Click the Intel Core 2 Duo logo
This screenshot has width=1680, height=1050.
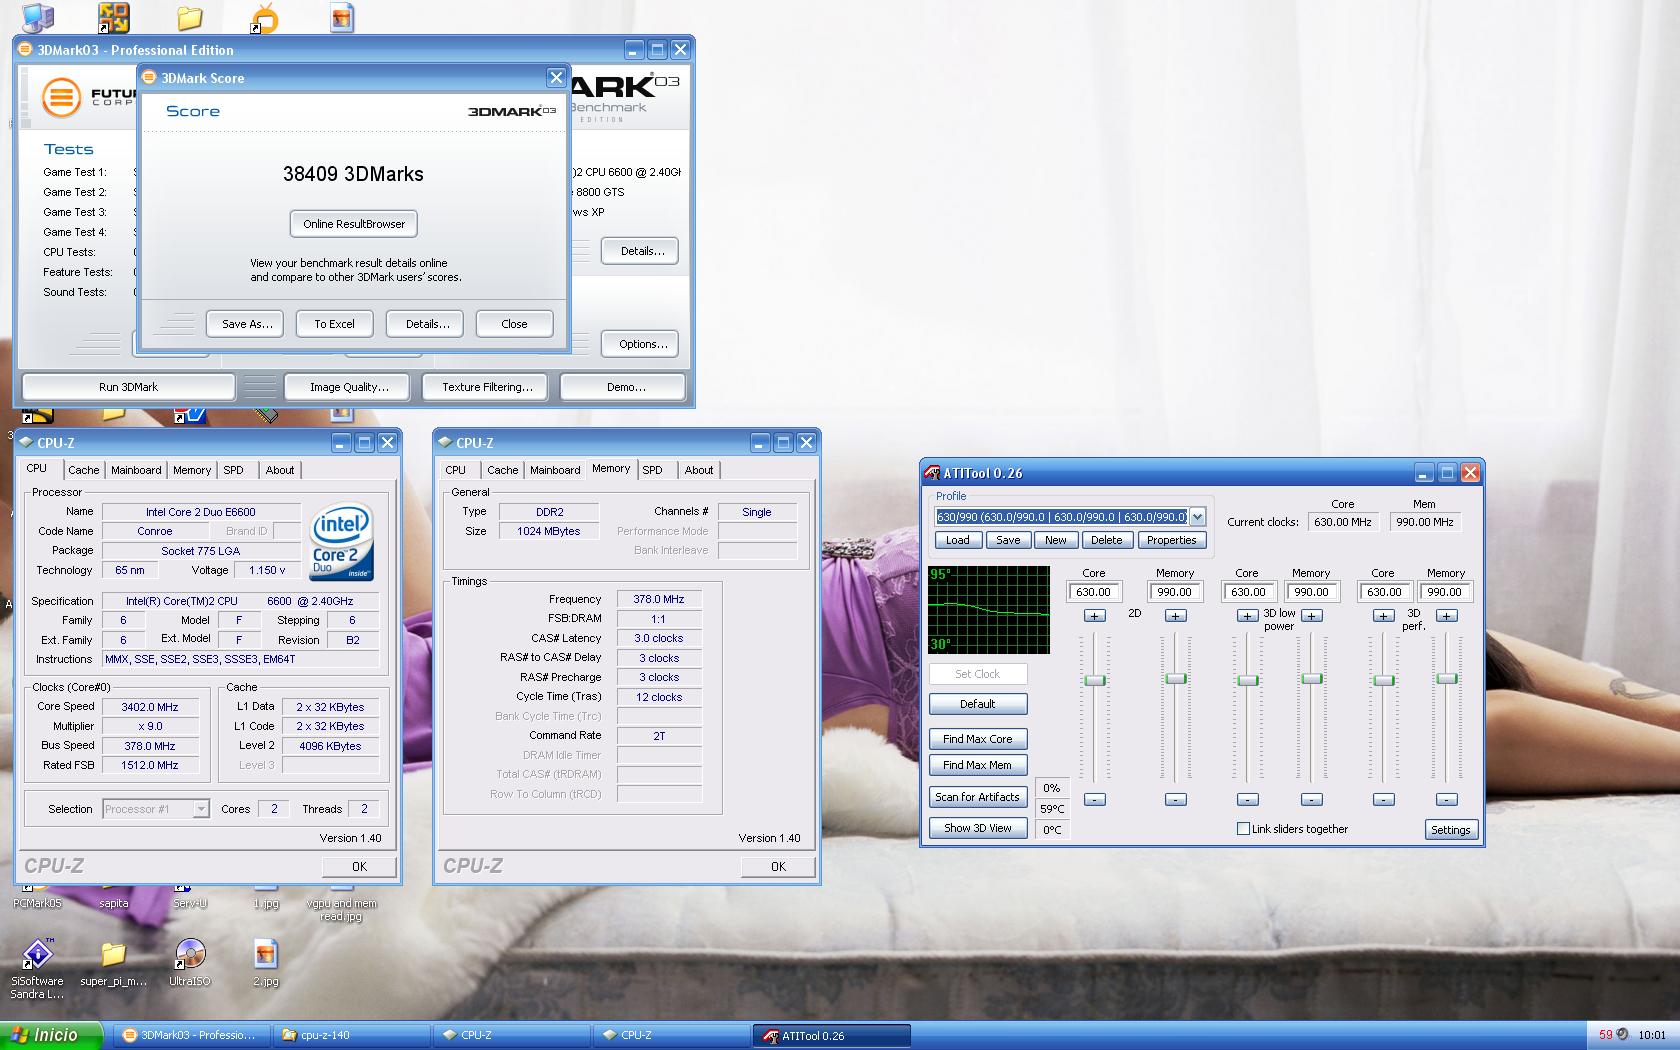[x=342, y=541]
